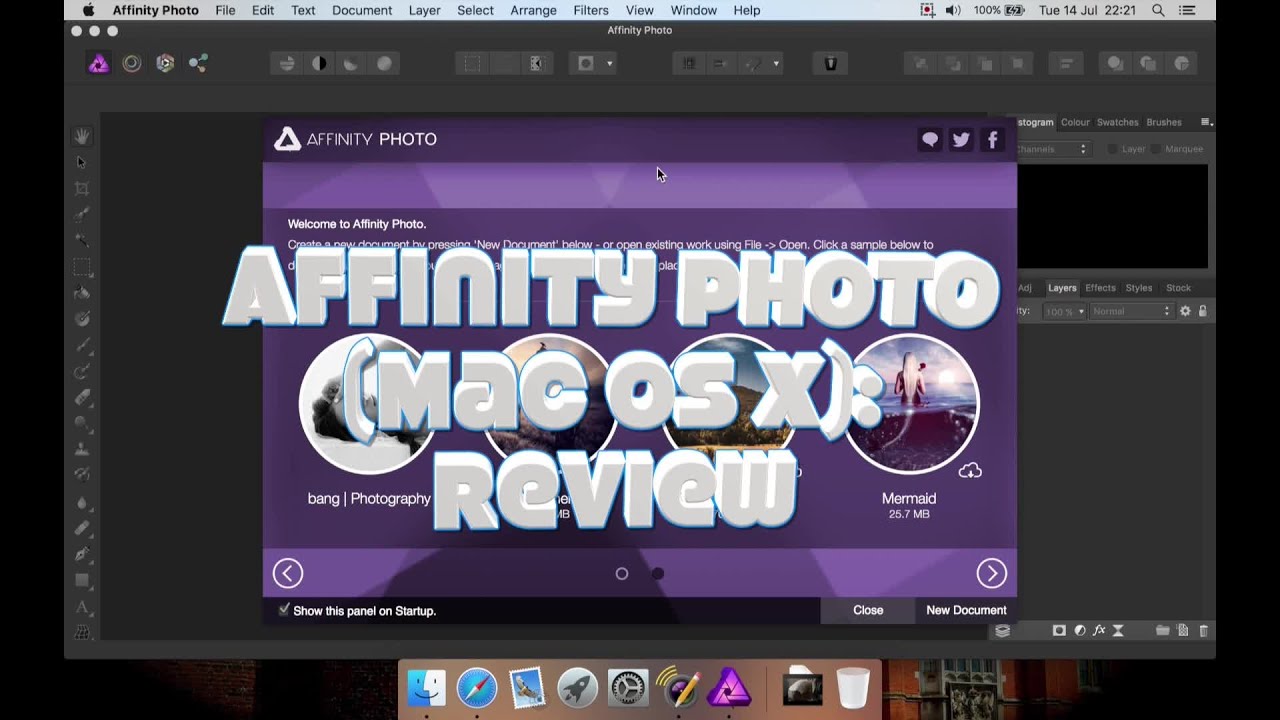
Task: Switch to the Styles tab
Action: [x=1139, y=288]
